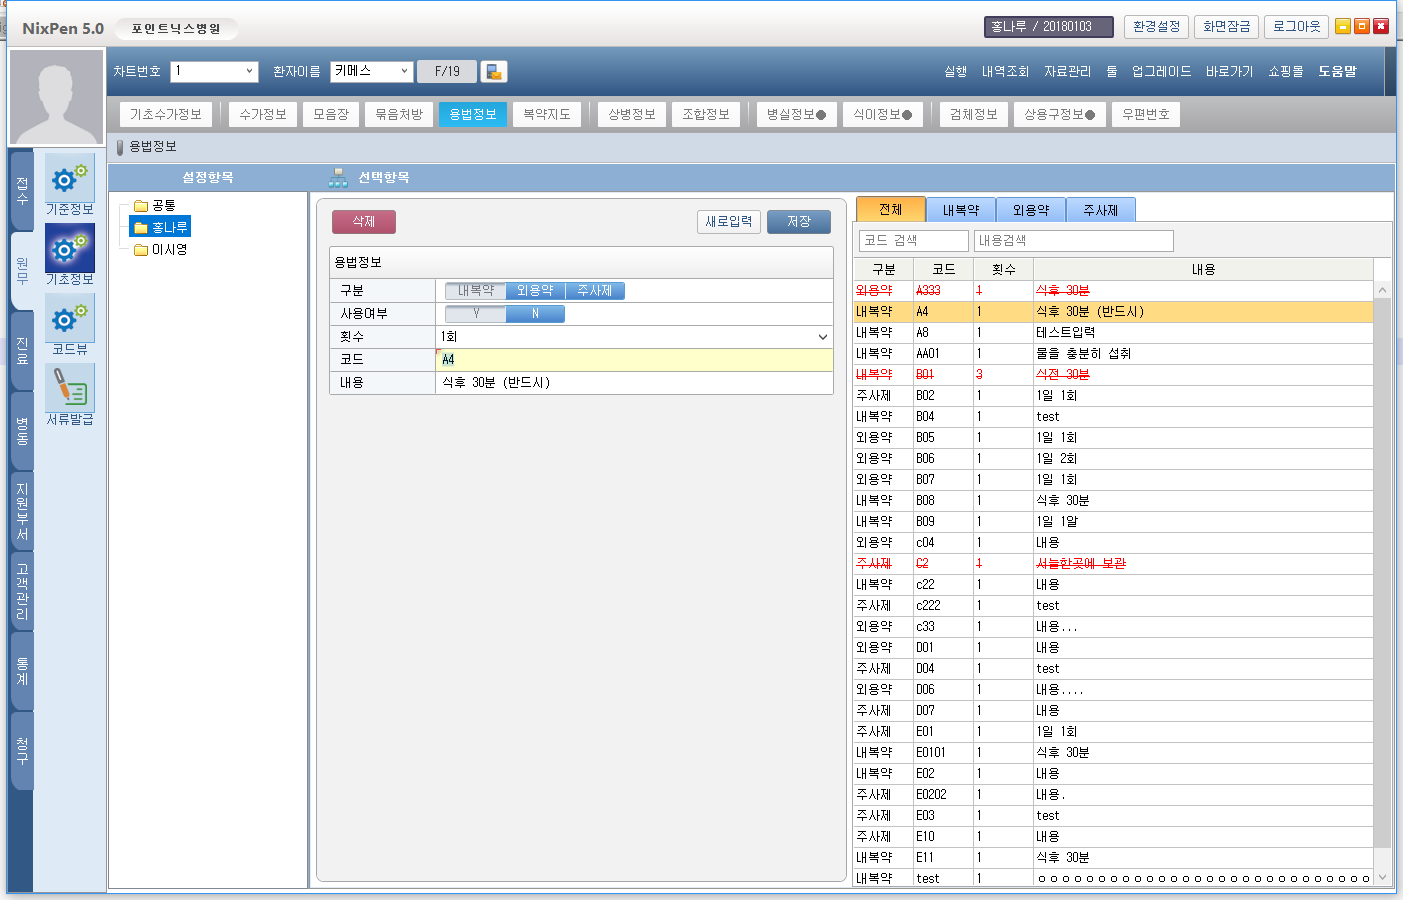This screenshot has height=900, width=1403.
Task: Open the 기초정보 gear icon
Action: tap(69, 248)
